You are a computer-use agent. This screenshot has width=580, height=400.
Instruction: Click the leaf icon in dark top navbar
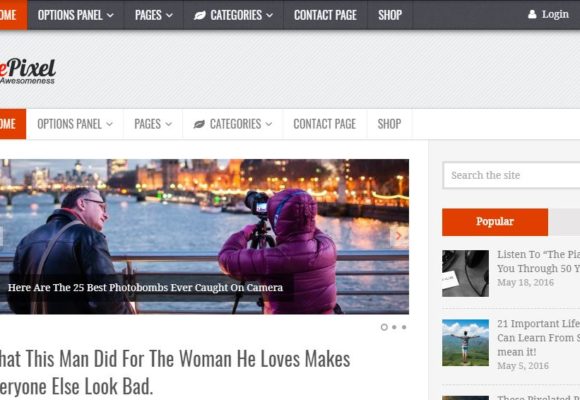pyautogui.click(x=200, y=15)
